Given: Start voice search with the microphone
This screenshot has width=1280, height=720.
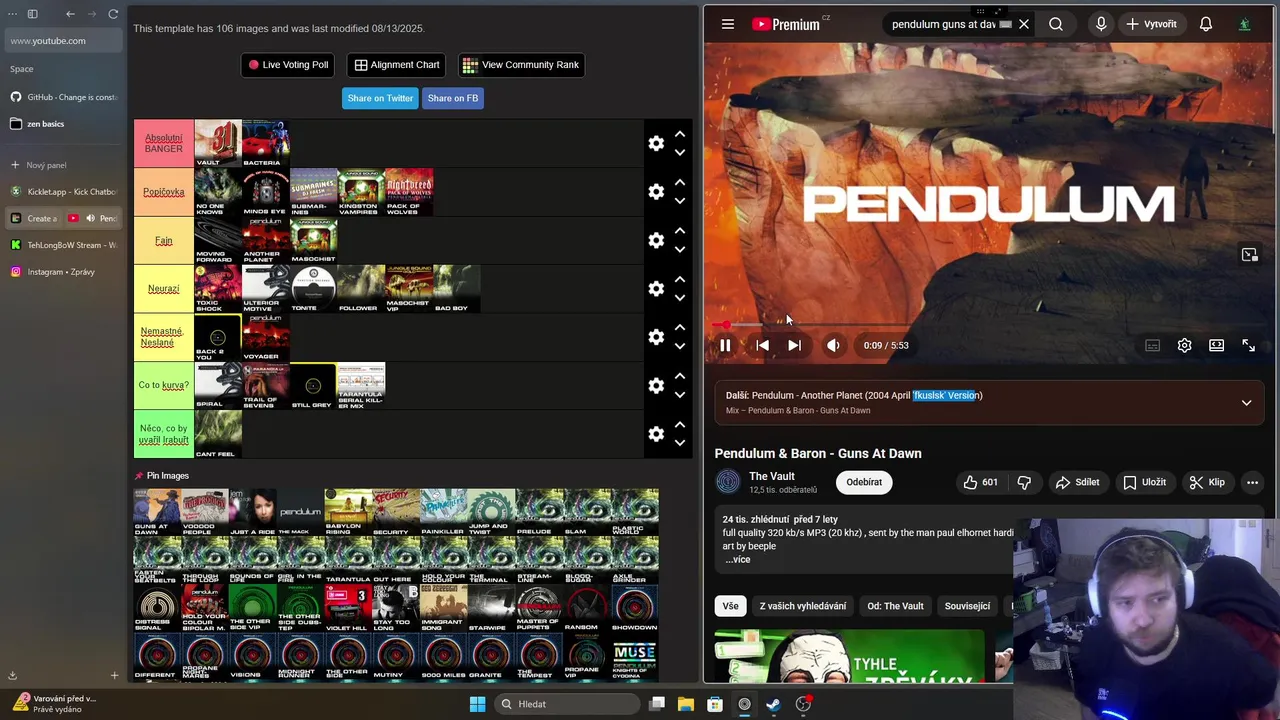Looking at the screenshot, I should [x=1101, y=24].
